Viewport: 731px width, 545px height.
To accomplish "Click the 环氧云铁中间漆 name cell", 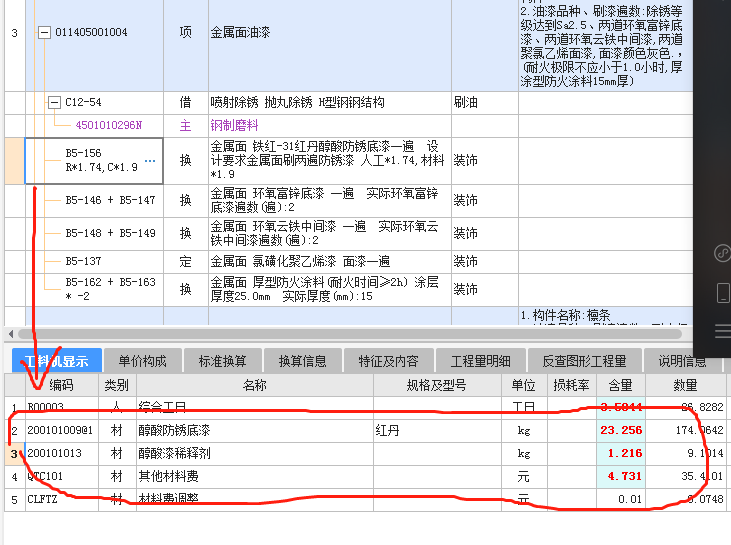I will click(x=330, y=233).
